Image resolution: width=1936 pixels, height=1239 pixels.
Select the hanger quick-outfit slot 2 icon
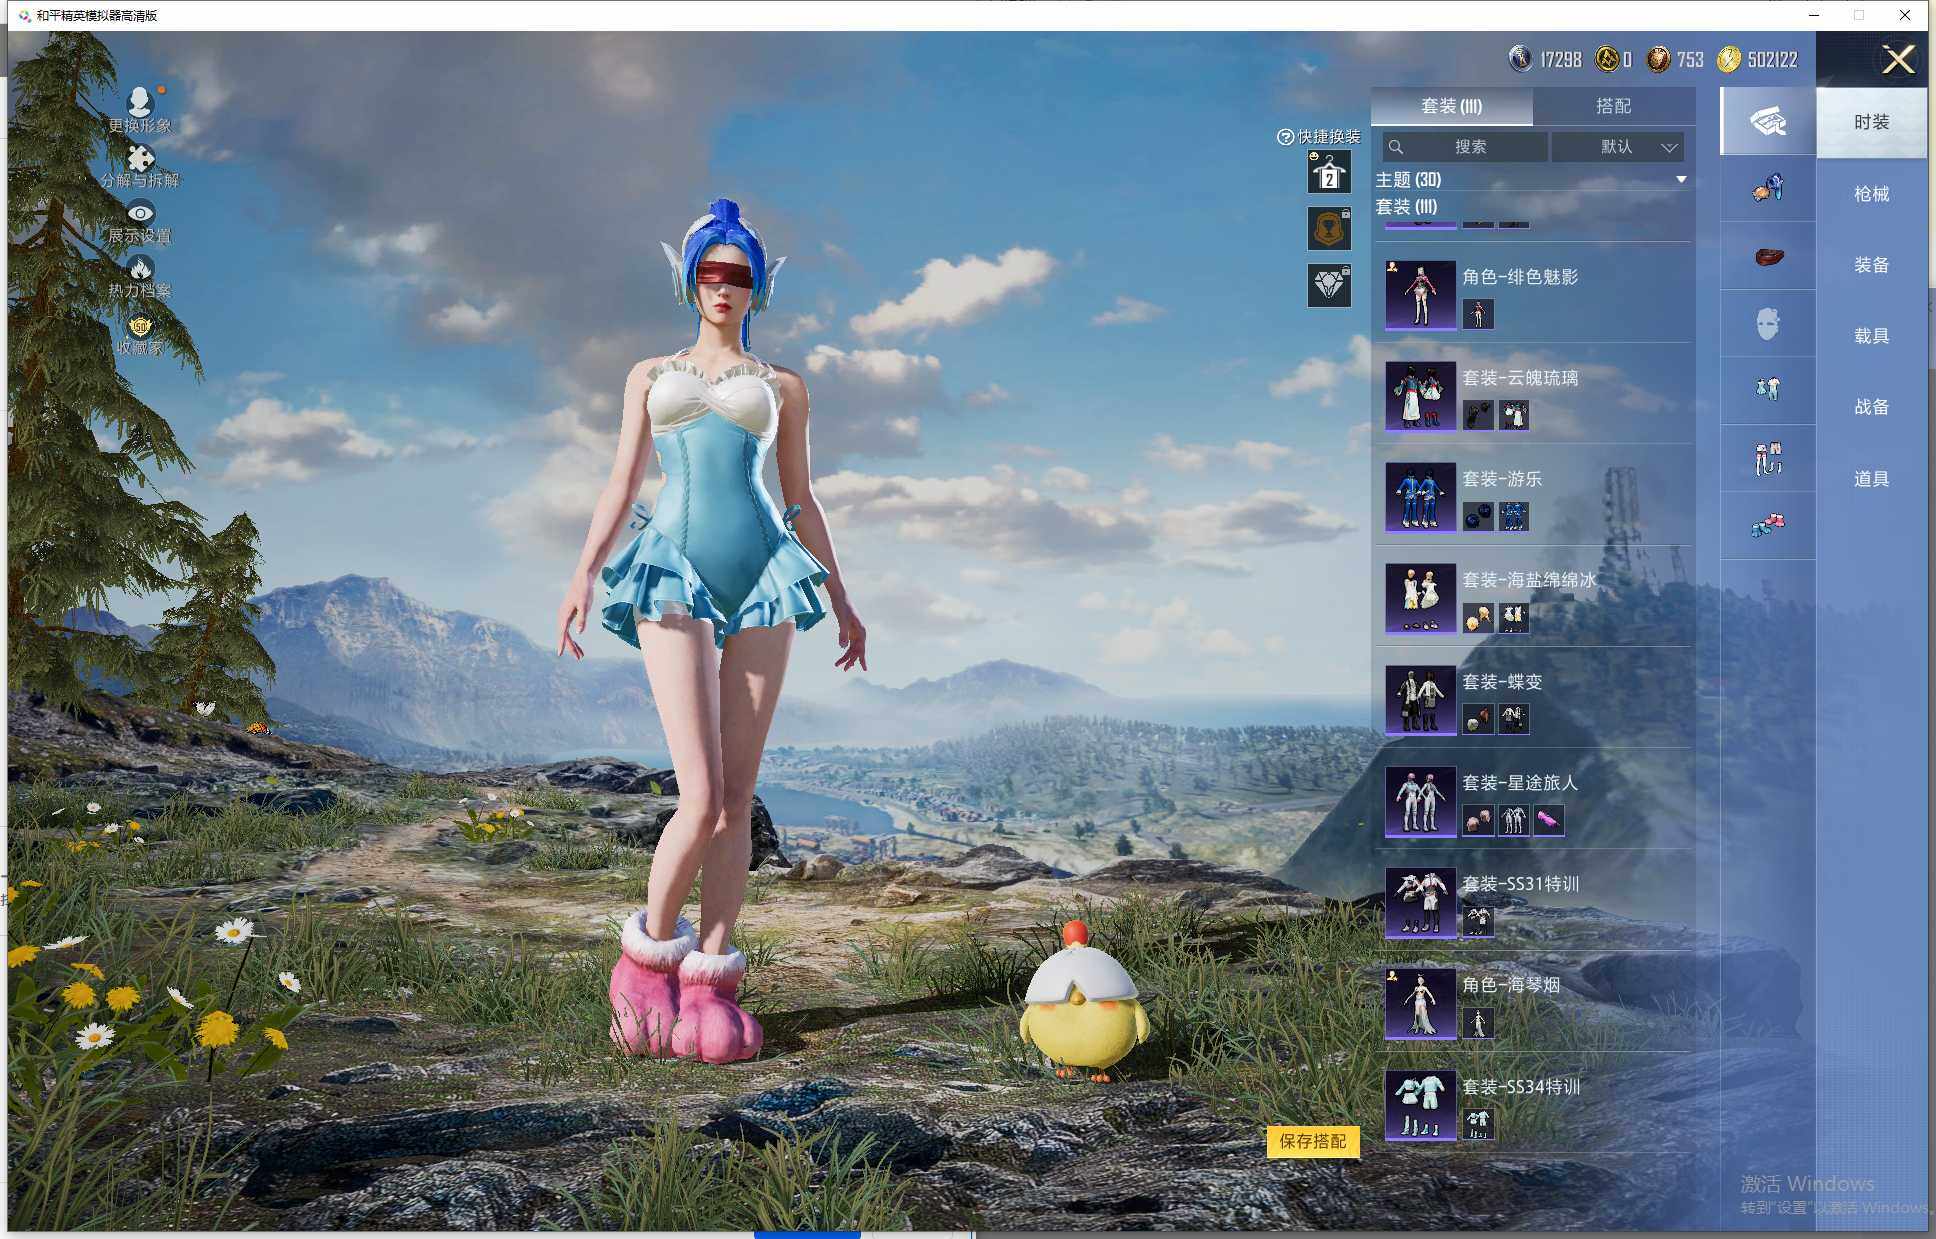click(1329, 173)
